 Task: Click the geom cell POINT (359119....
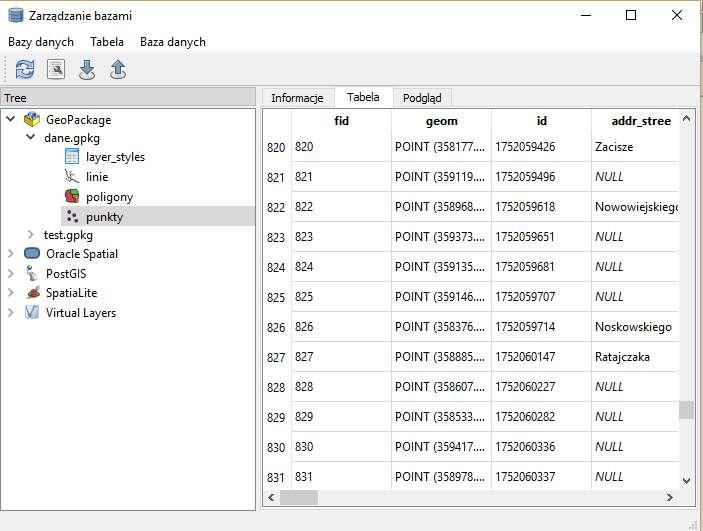click(x=441, y=177)
